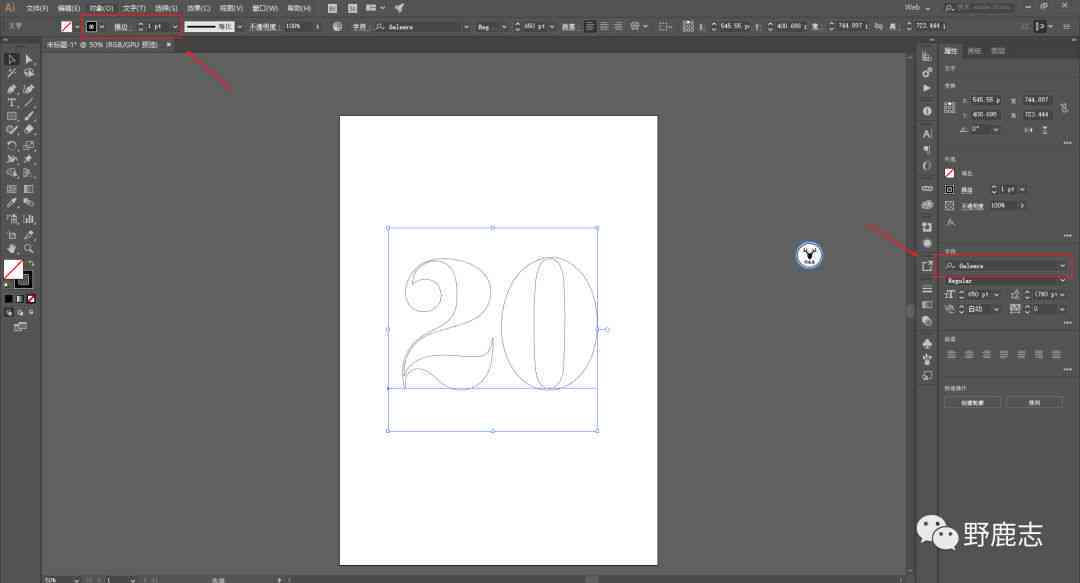
Task: Set solid Color mode below swatches
Action: pos(8,299)
